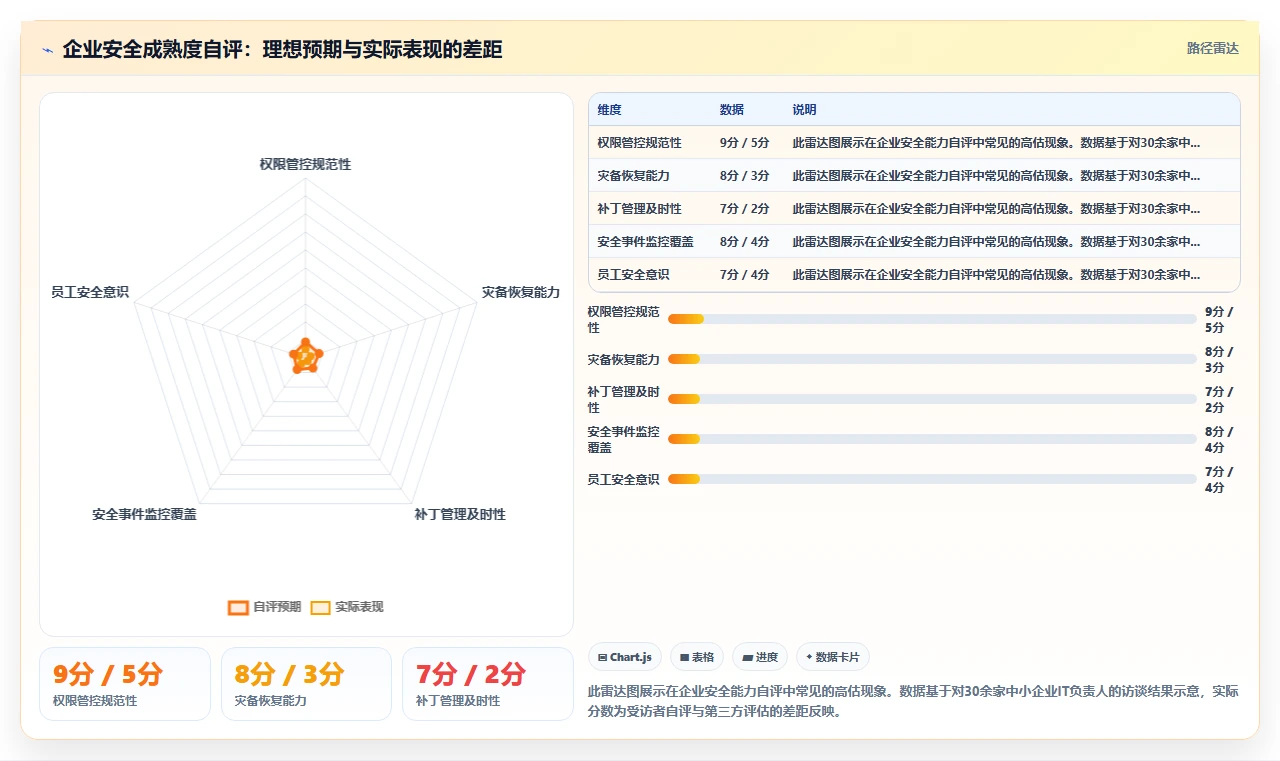Click the 说明 column header
1280x761 pixels.
(x=805, y=109)
